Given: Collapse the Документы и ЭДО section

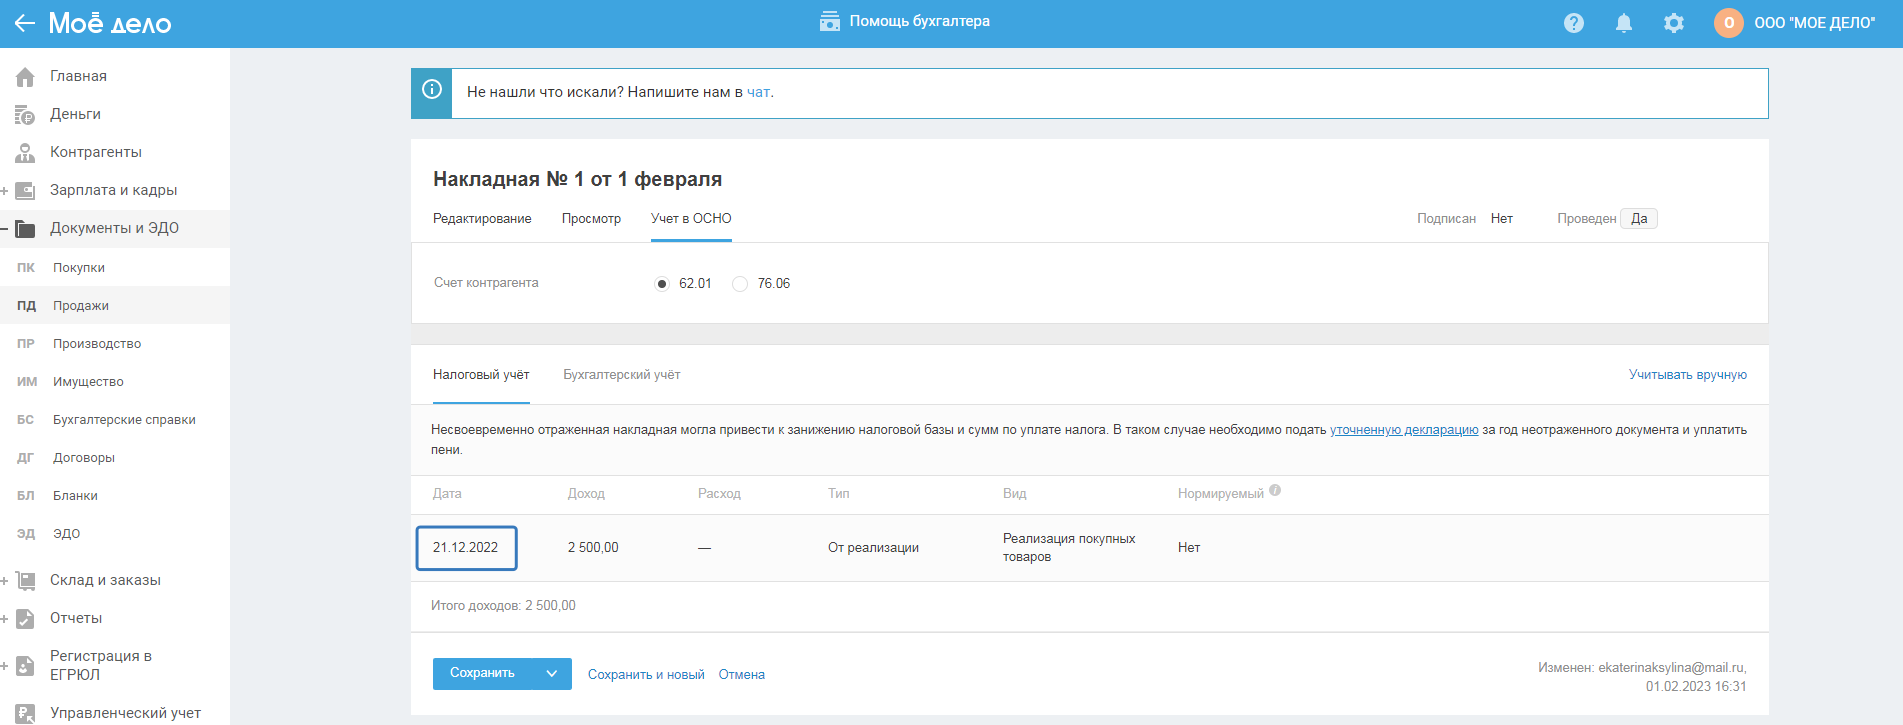Looking at the screenshot, I should click(x=5, y=229).
